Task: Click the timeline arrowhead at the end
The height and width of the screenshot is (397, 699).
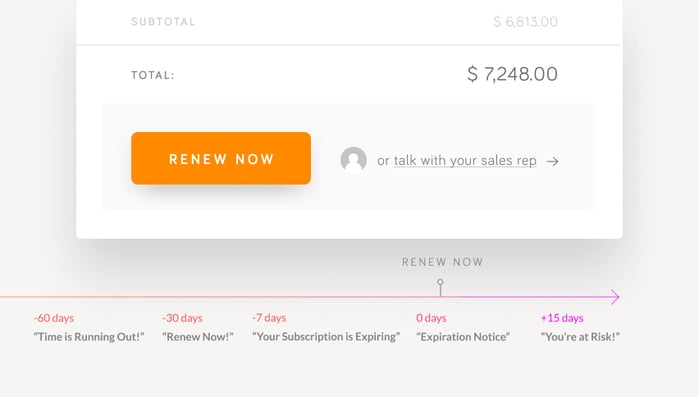Action: [615, 297]
